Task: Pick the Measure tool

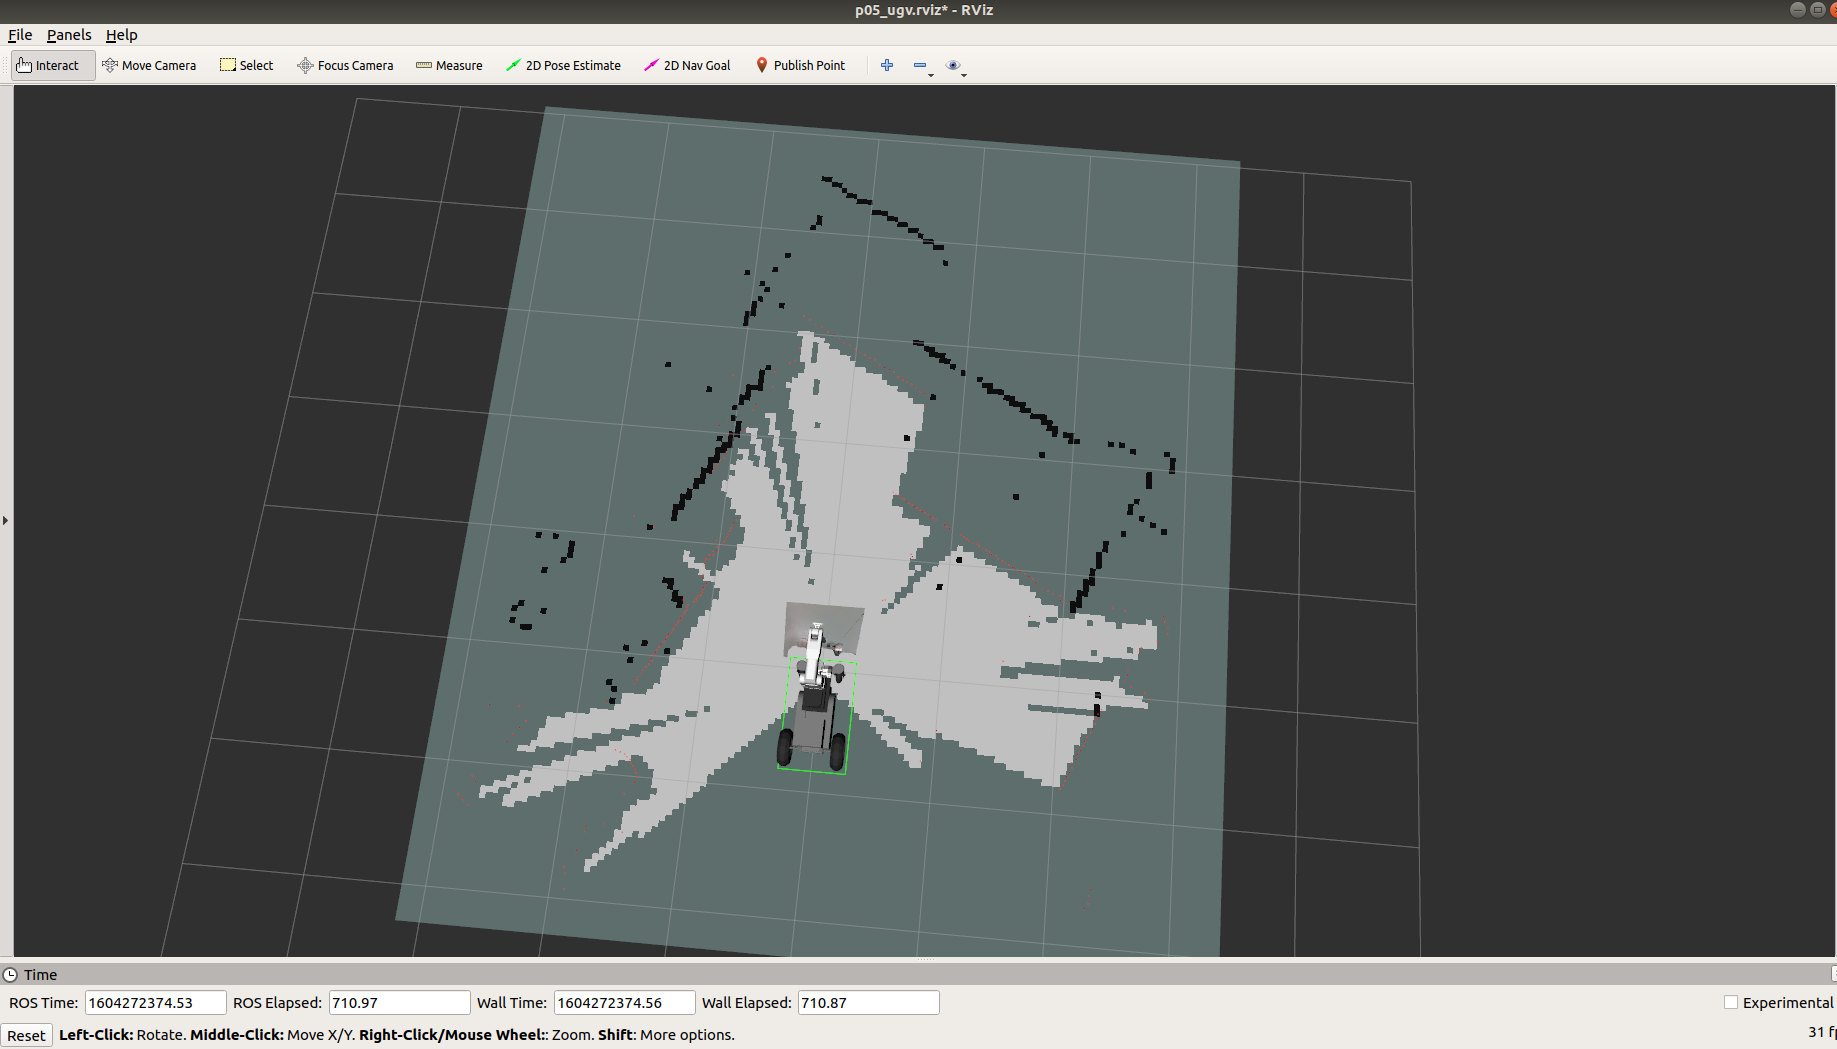Action: [x=449, y=66]
